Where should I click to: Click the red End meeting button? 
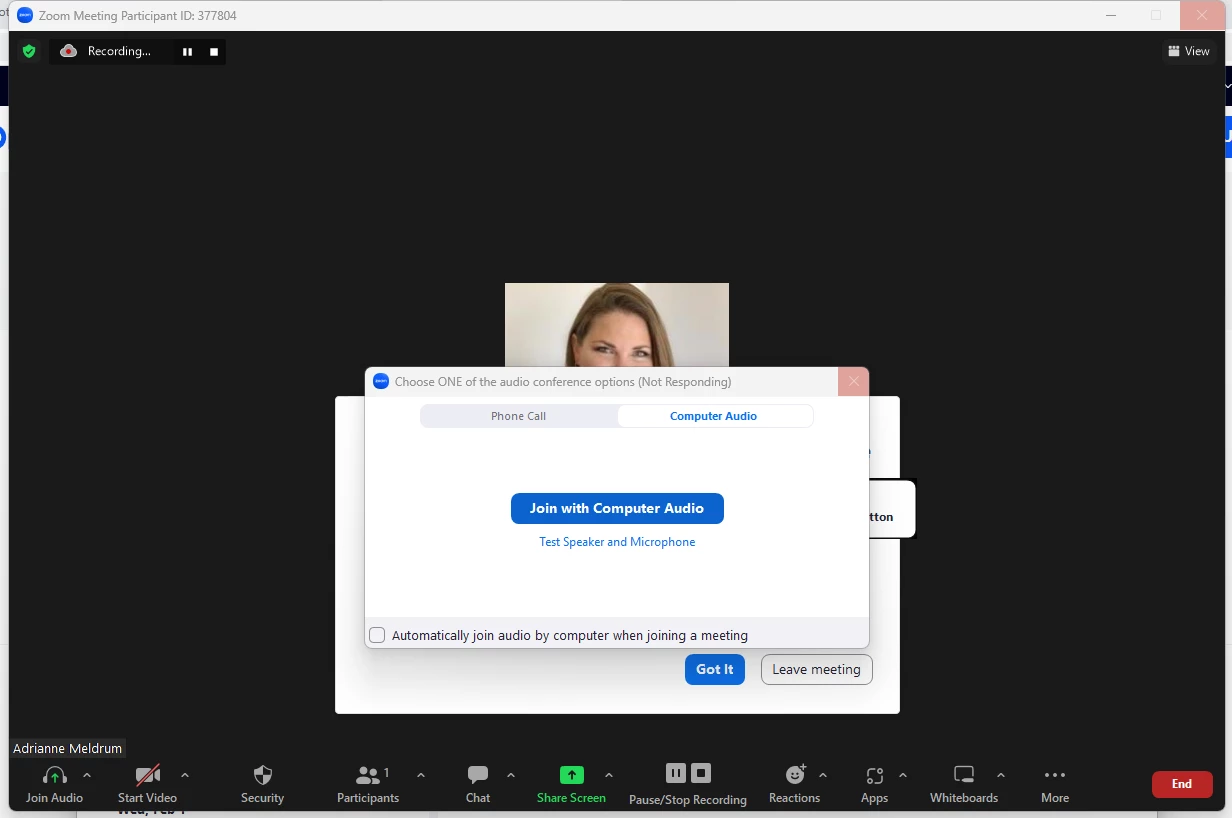[x=1182, y=784]
